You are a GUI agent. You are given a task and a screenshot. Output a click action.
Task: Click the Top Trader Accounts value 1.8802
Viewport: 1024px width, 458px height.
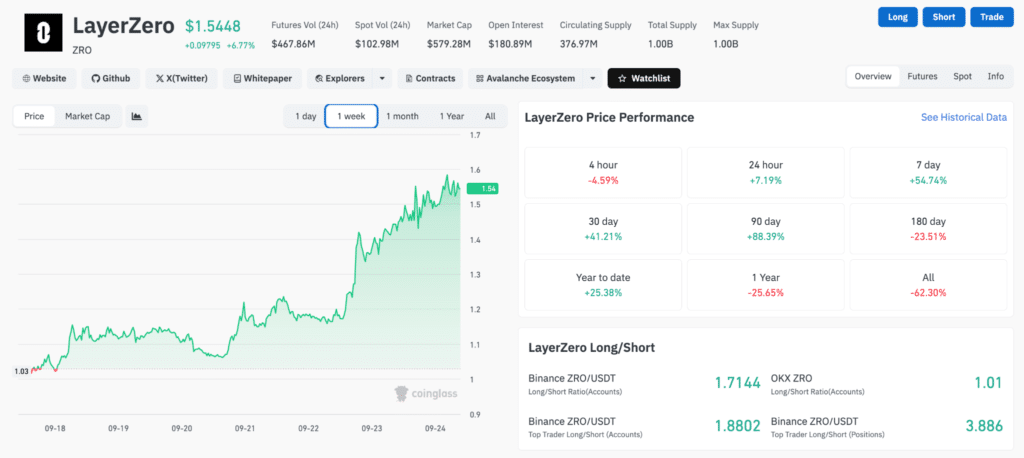(x=737, y=426)
